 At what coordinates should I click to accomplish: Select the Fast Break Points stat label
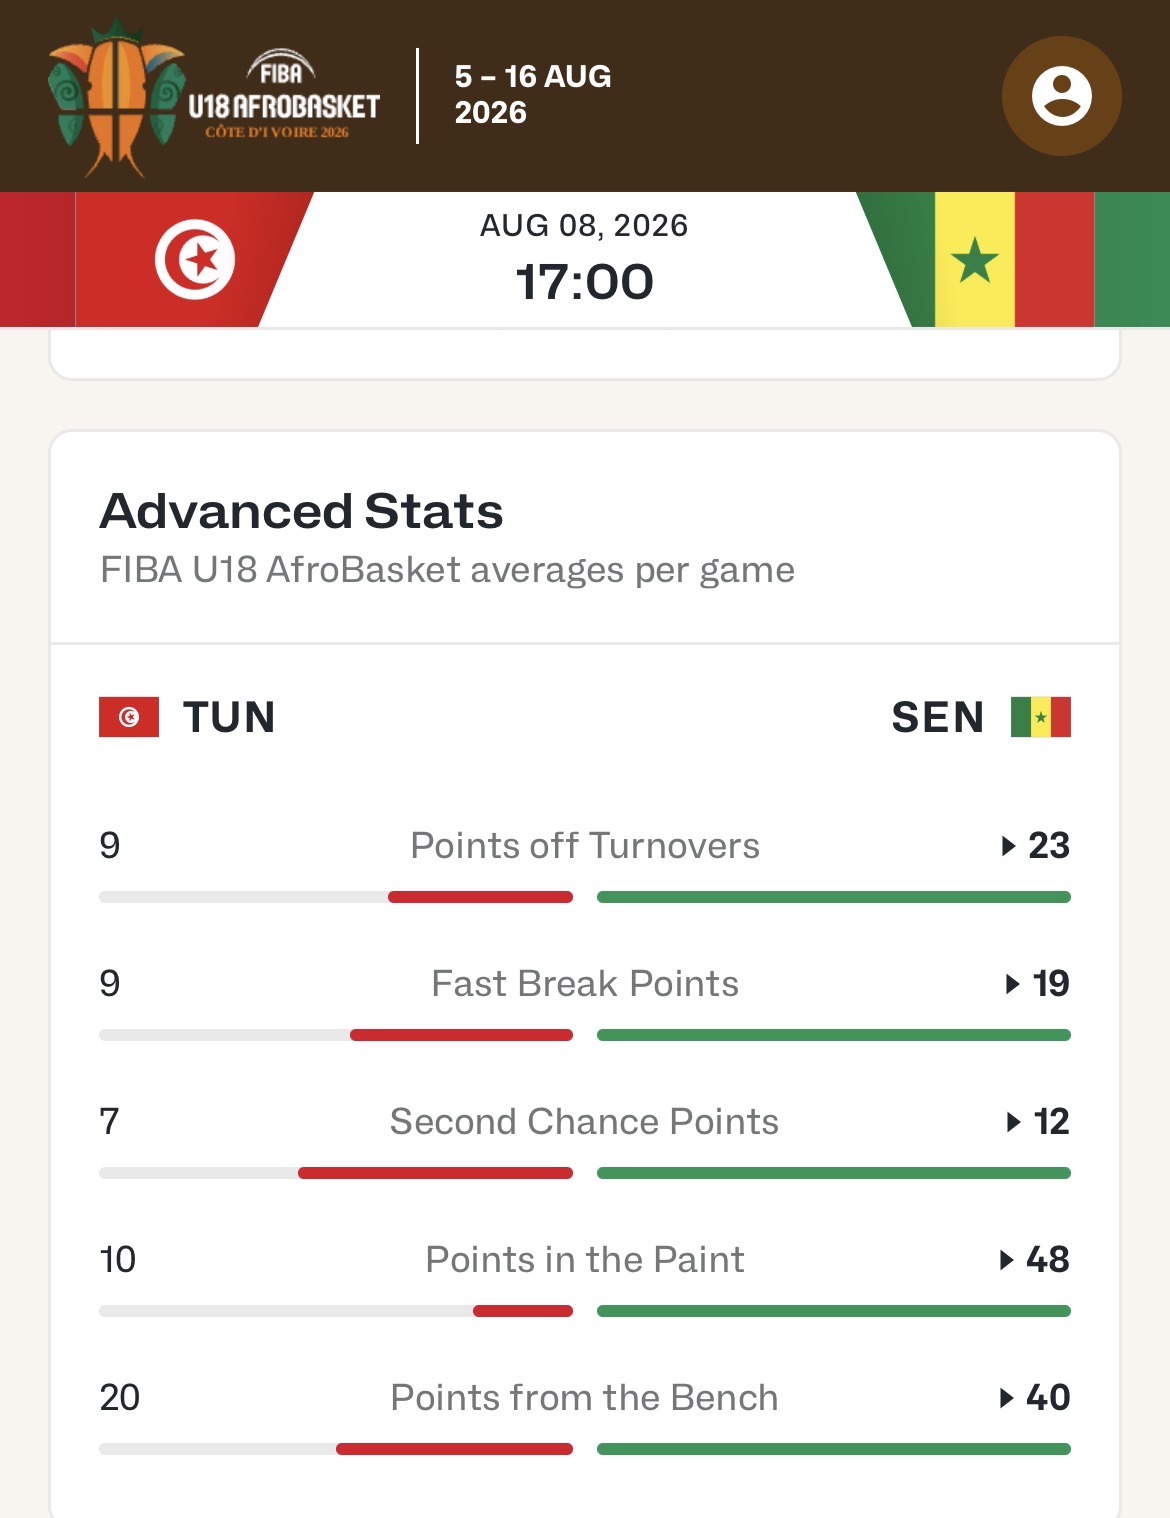click(585, 984)
